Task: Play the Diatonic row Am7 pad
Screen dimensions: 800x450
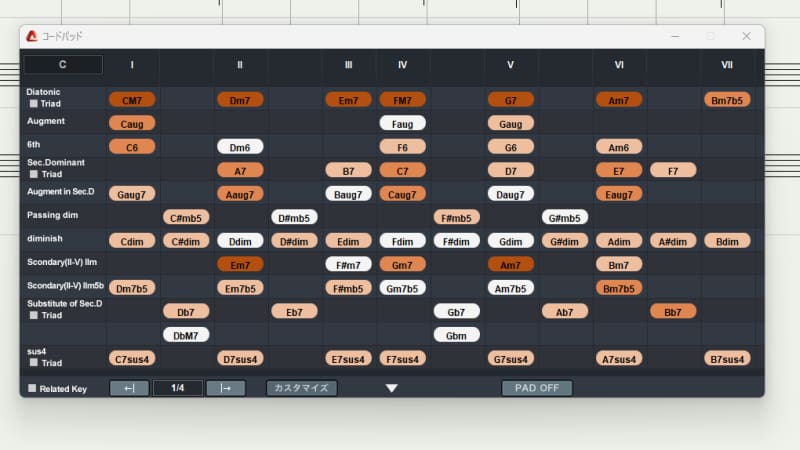Action: coord(618,100)
